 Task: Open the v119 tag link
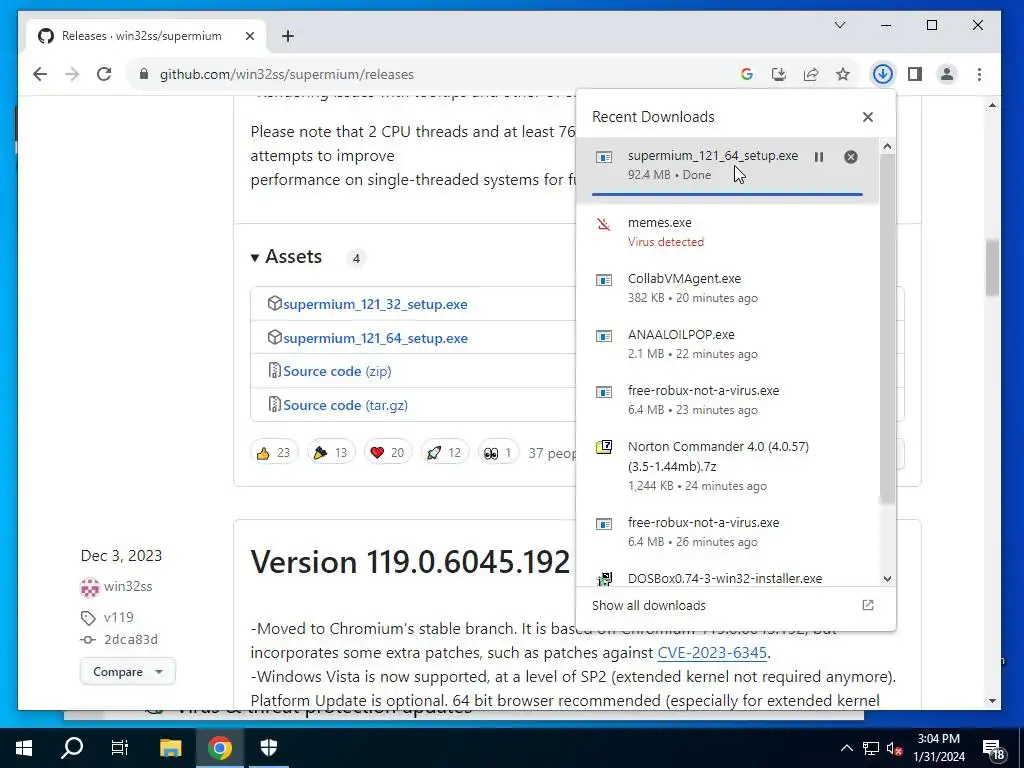coord(118,617)
